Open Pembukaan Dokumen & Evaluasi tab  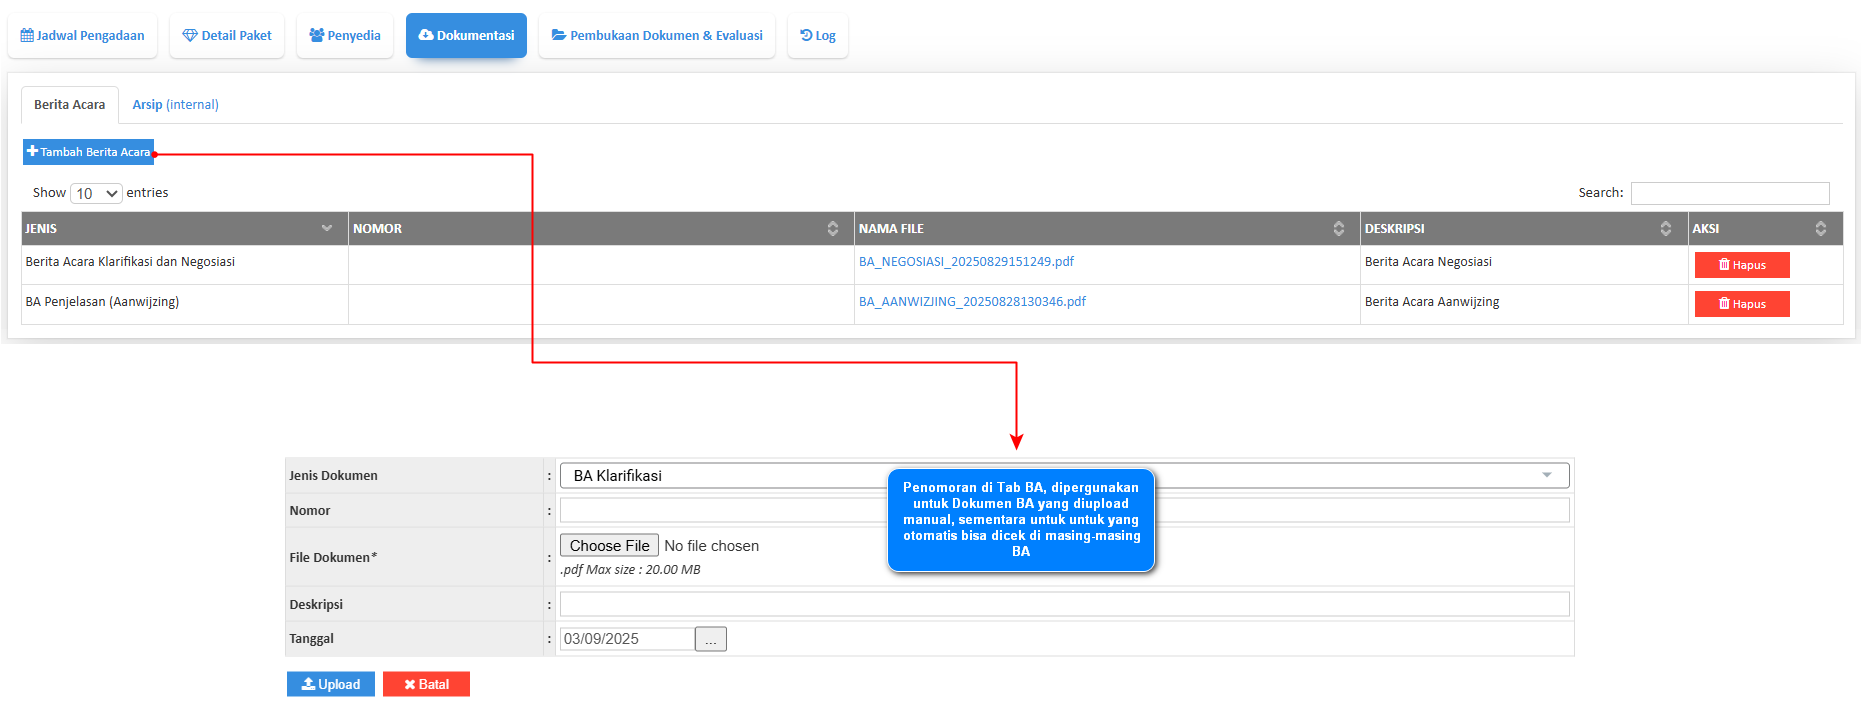(657, 36)
